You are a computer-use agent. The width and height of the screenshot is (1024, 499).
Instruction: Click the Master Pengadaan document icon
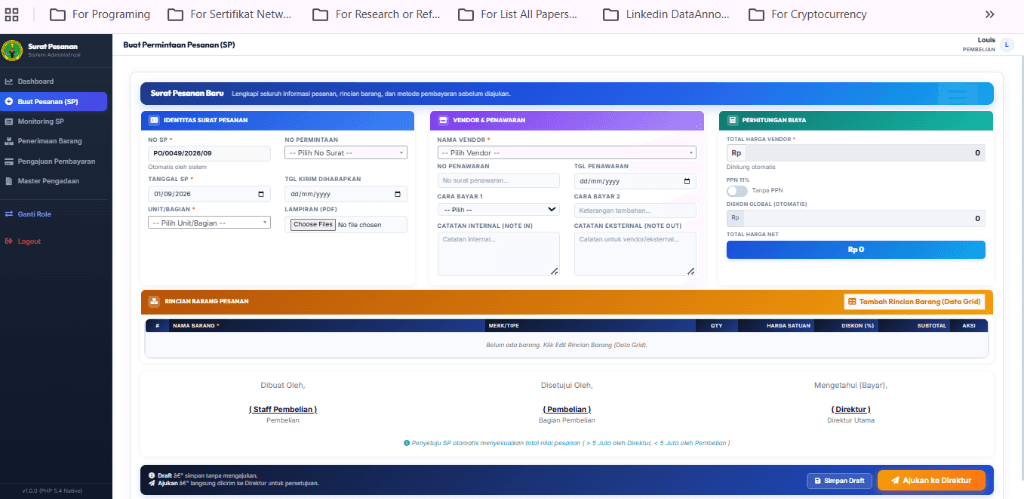(x=9, y=181)
